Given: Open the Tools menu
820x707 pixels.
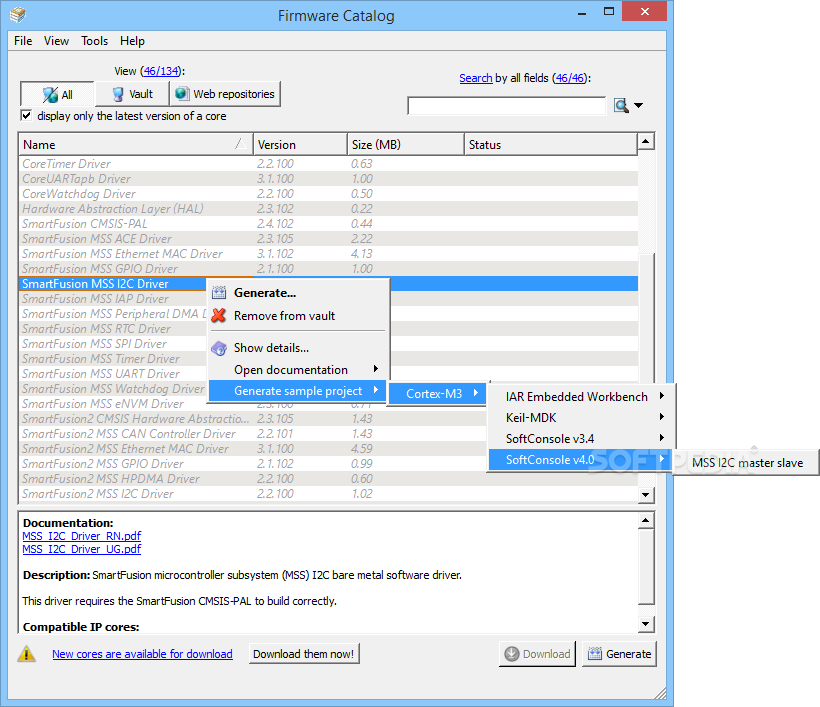Looking at the screenshot, I should (x=94, y=41).
